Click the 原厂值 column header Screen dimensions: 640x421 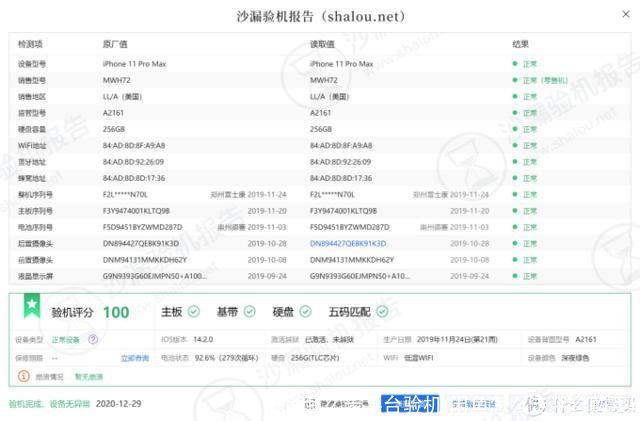pyautogui.click(x=115, y=44)
